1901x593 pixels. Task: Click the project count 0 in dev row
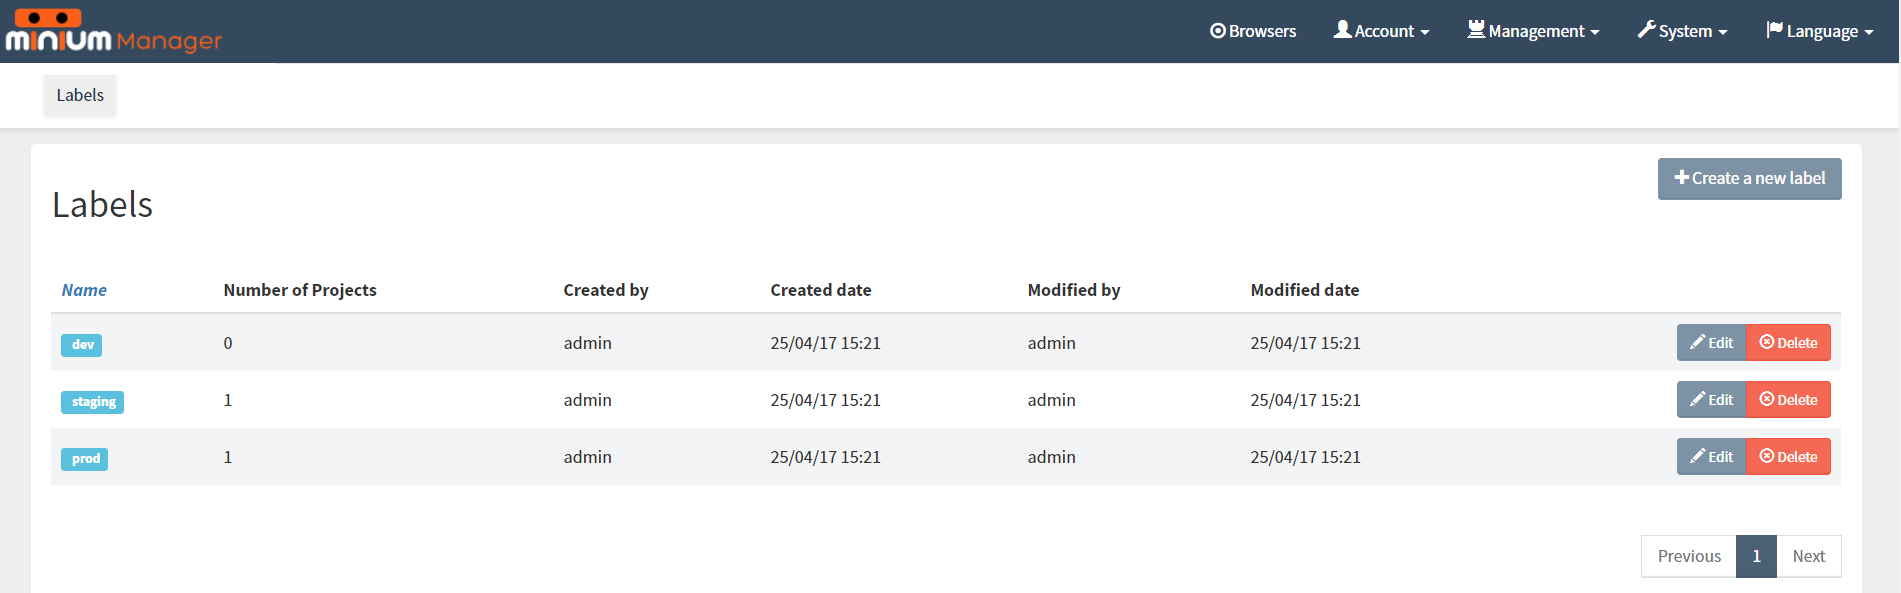pos(228,343)
